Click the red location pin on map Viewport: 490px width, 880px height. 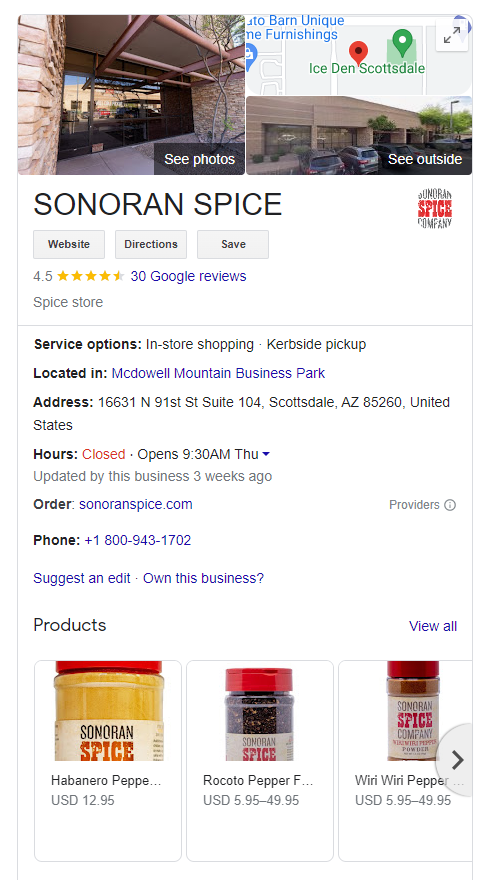(359, 53)
